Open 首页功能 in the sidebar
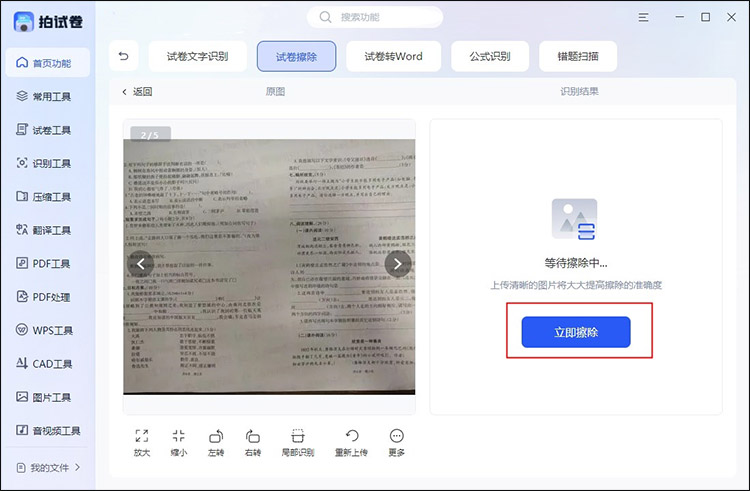The height and width of the screenshot is (491, 750). (x=47, y=63)
